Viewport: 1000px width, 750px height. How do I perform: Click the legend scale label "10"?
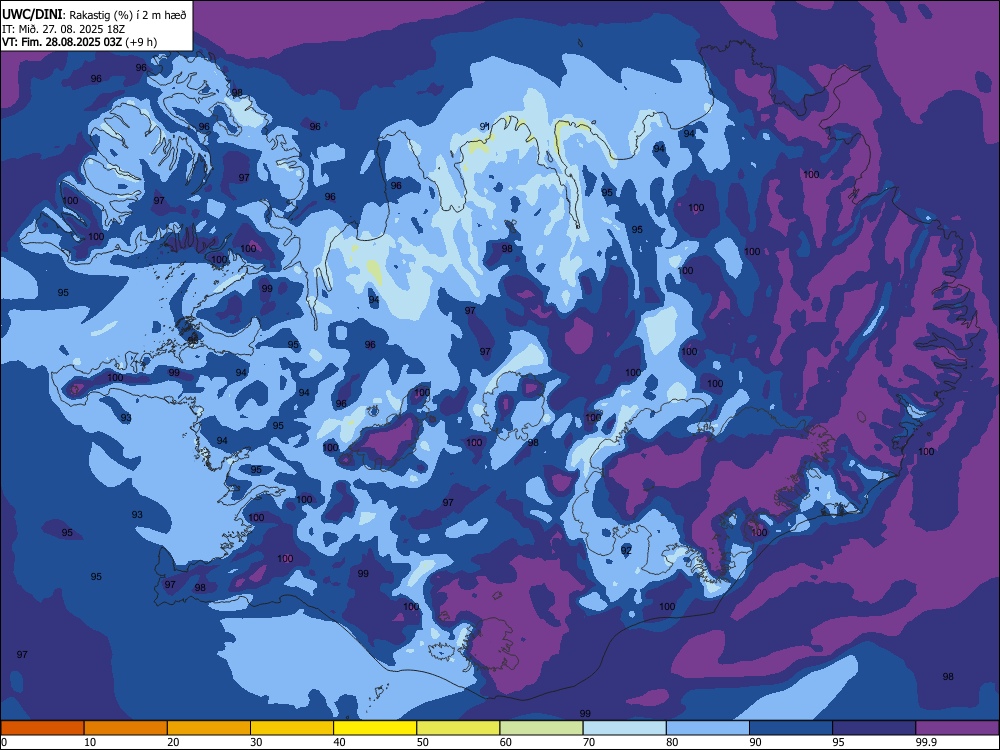click(90, 742)
